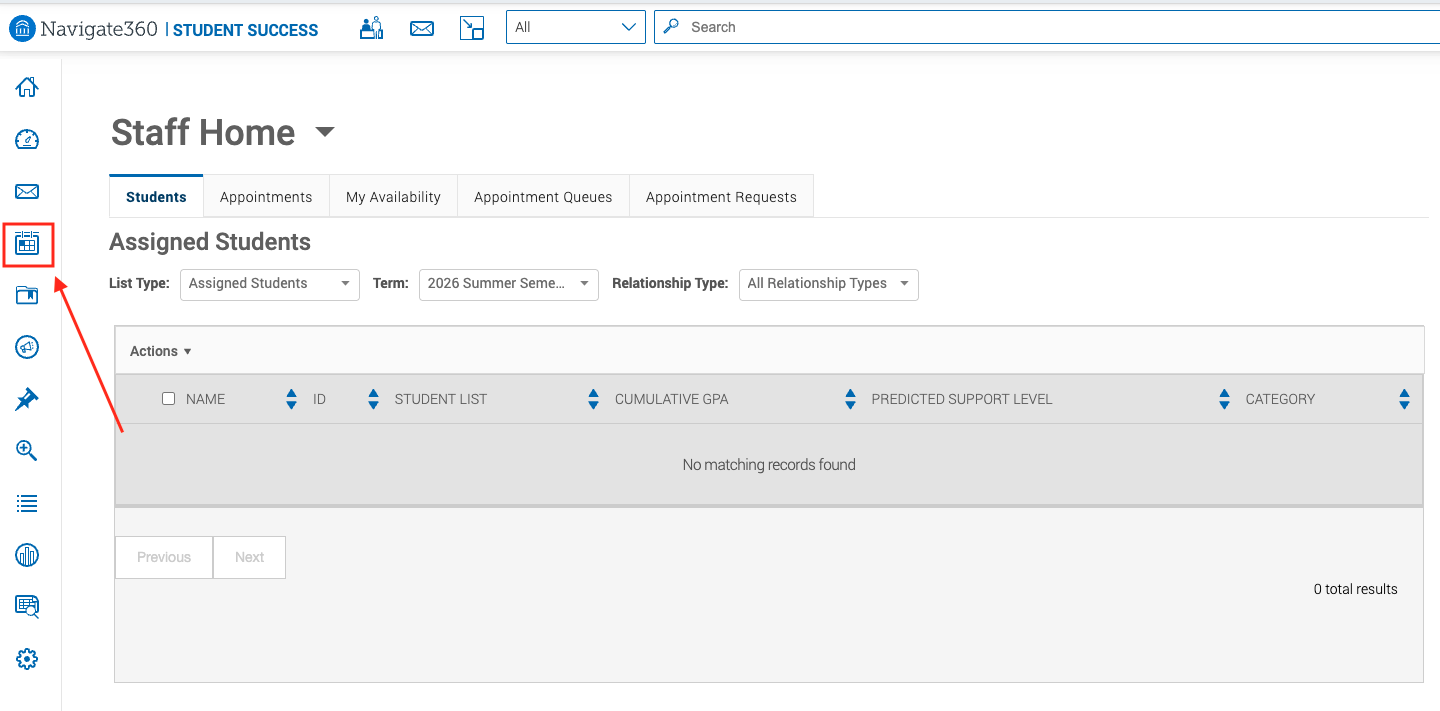Open the bookmarked folder icon in sidebar
Viewport: 1440px width, 711px height.
tap(27, 295)
